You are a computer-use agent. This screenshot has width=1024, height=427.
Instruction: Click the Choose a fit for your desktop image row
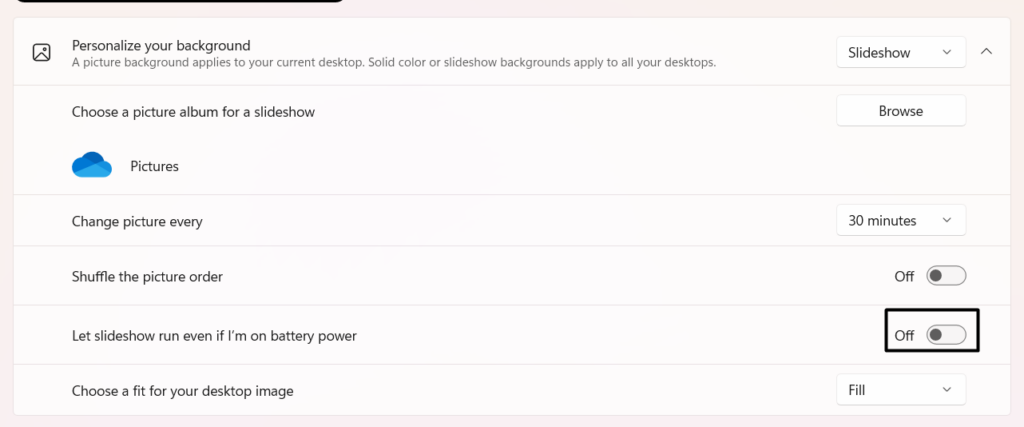tap(512, 390)
